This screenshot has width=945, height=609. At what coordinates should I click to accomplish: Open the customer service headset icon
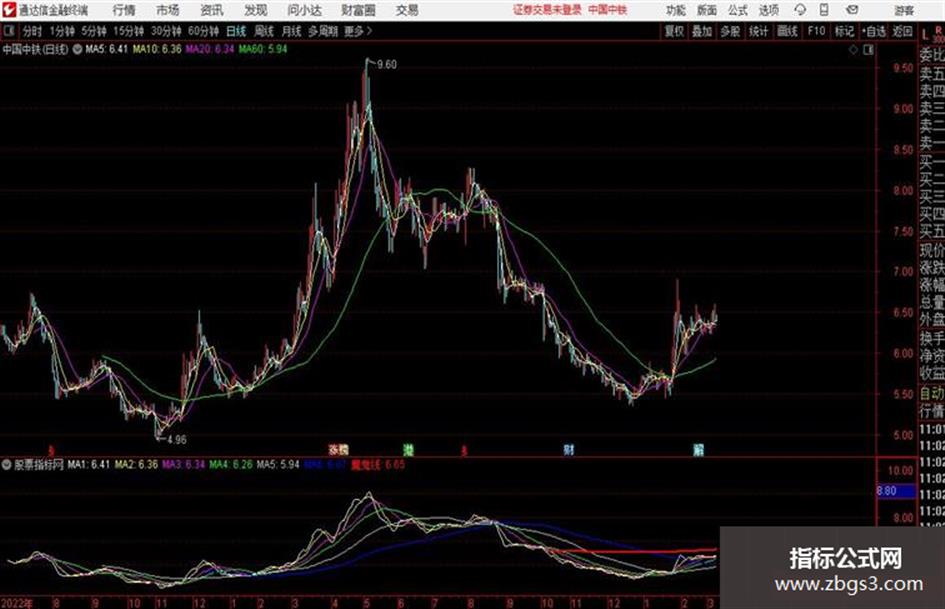pos(800,10)
